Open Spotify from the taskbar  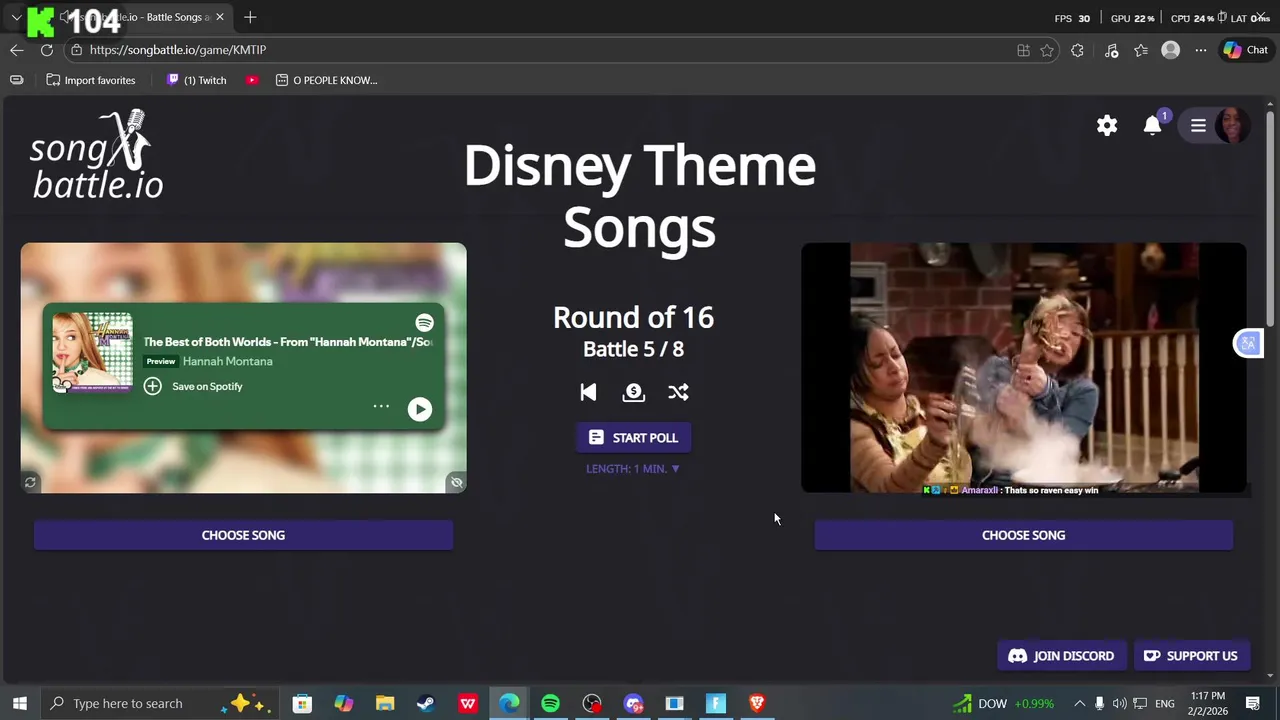pos(550,703)
